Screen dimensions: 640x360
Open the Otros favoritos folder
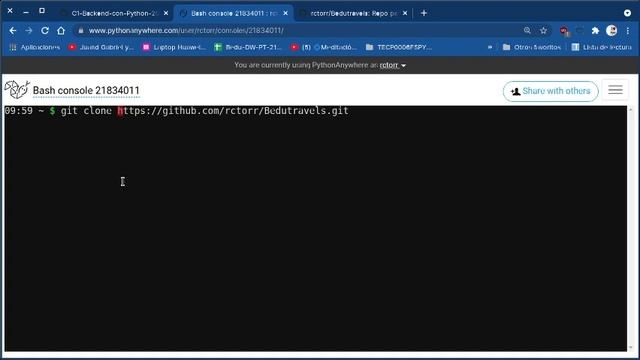coord(532,47)
